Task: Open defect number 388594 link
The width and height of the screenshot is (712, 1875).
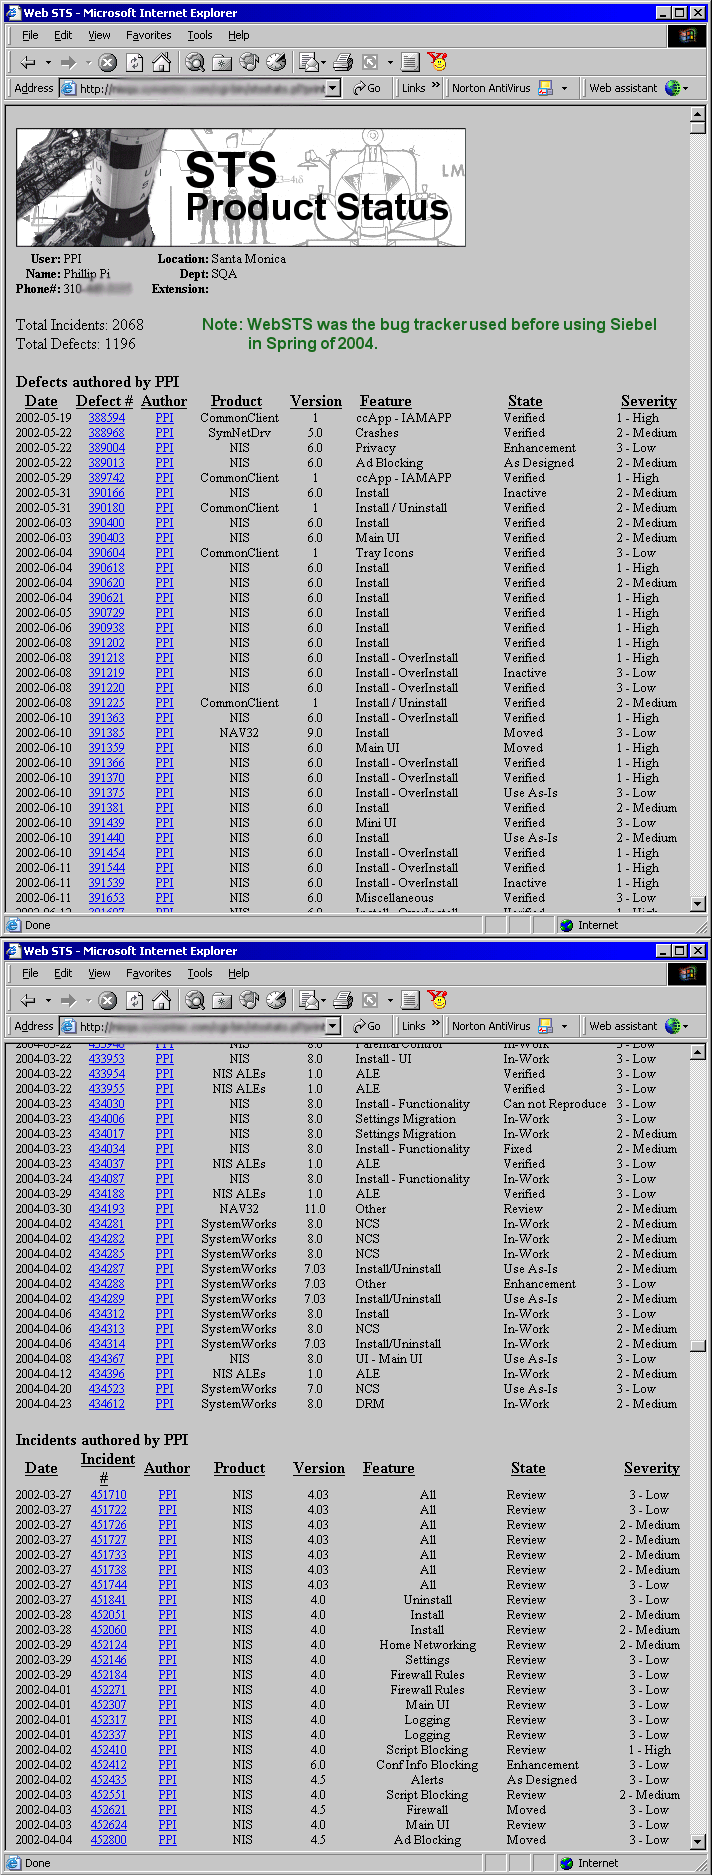Action: point(106,418)
